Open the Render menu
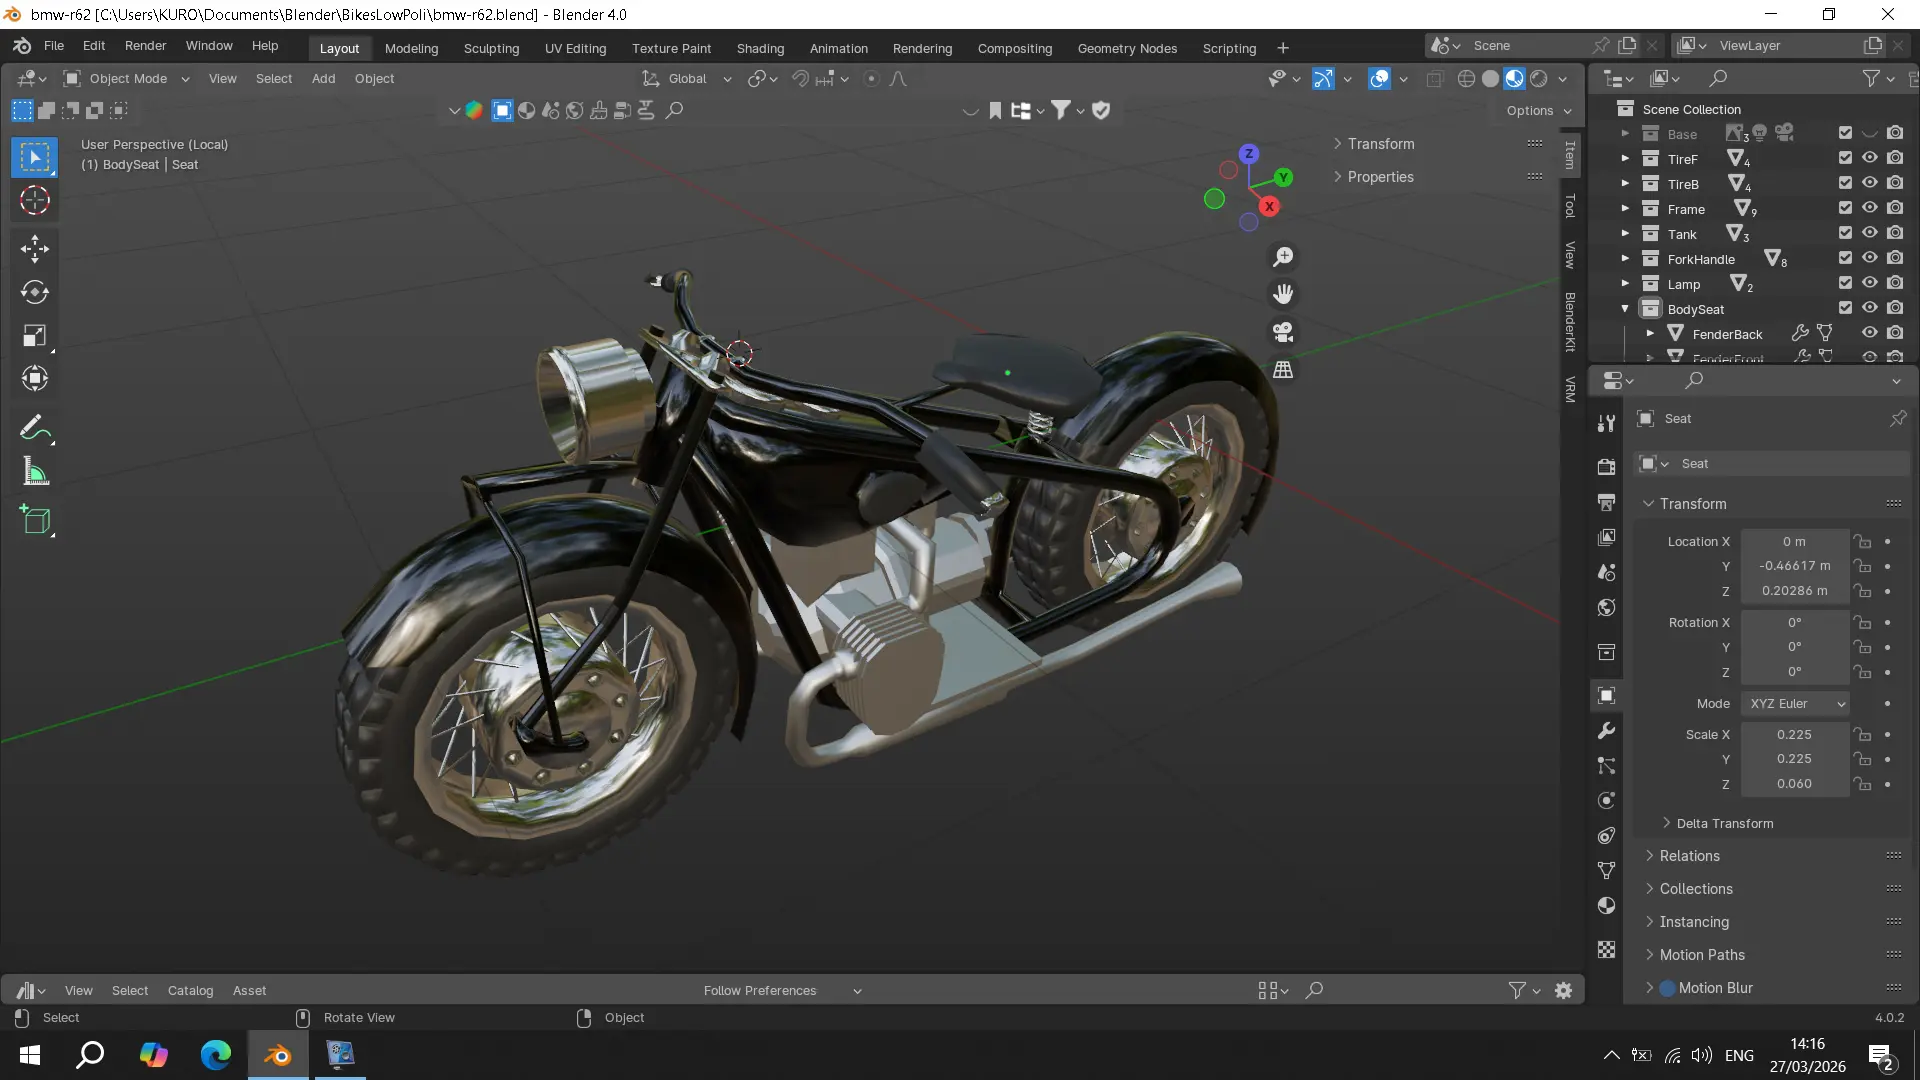The width and height of the screenshot is (1920, 1080). click(145, 46)
